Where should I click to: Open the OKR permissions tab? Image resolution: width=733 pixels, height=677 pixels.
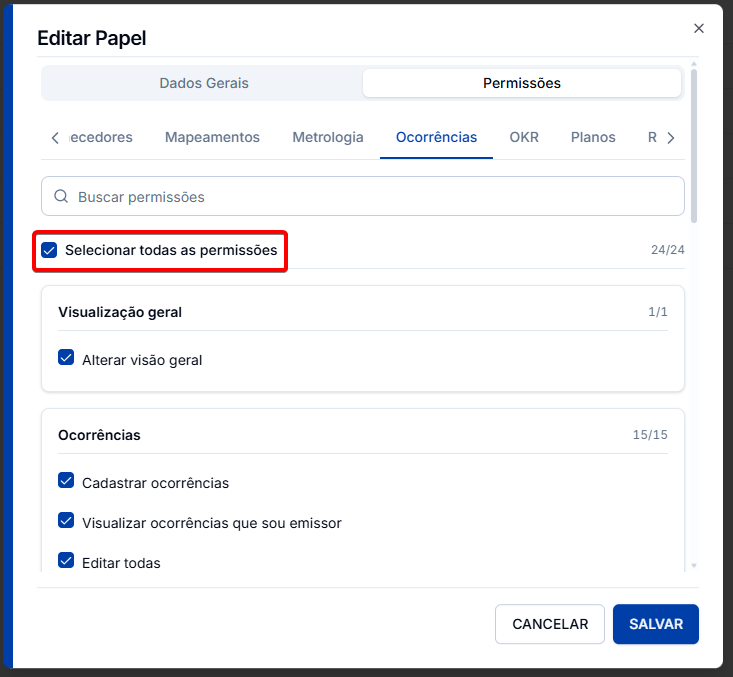(x=524, y=137)
